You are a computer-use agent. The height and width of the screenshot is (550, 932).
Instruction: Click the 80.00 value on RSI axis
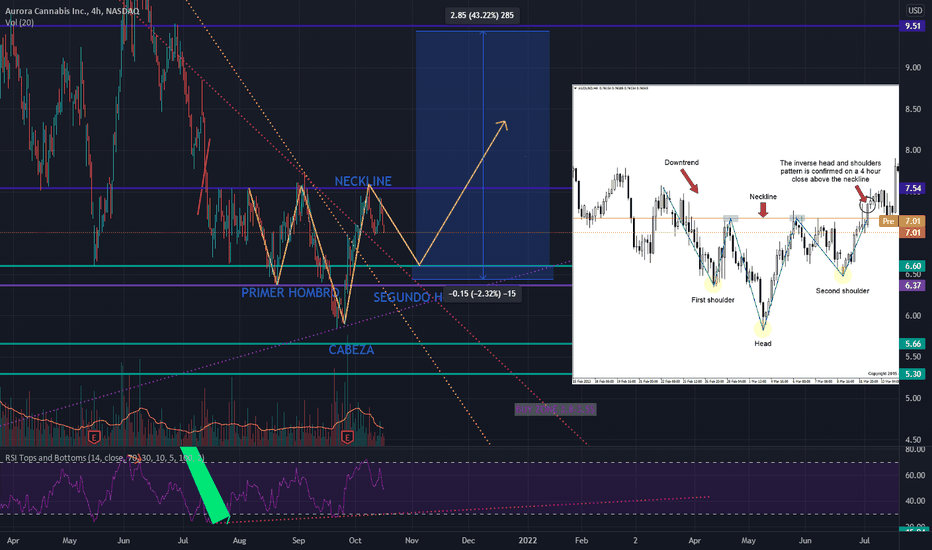point(915,450)
